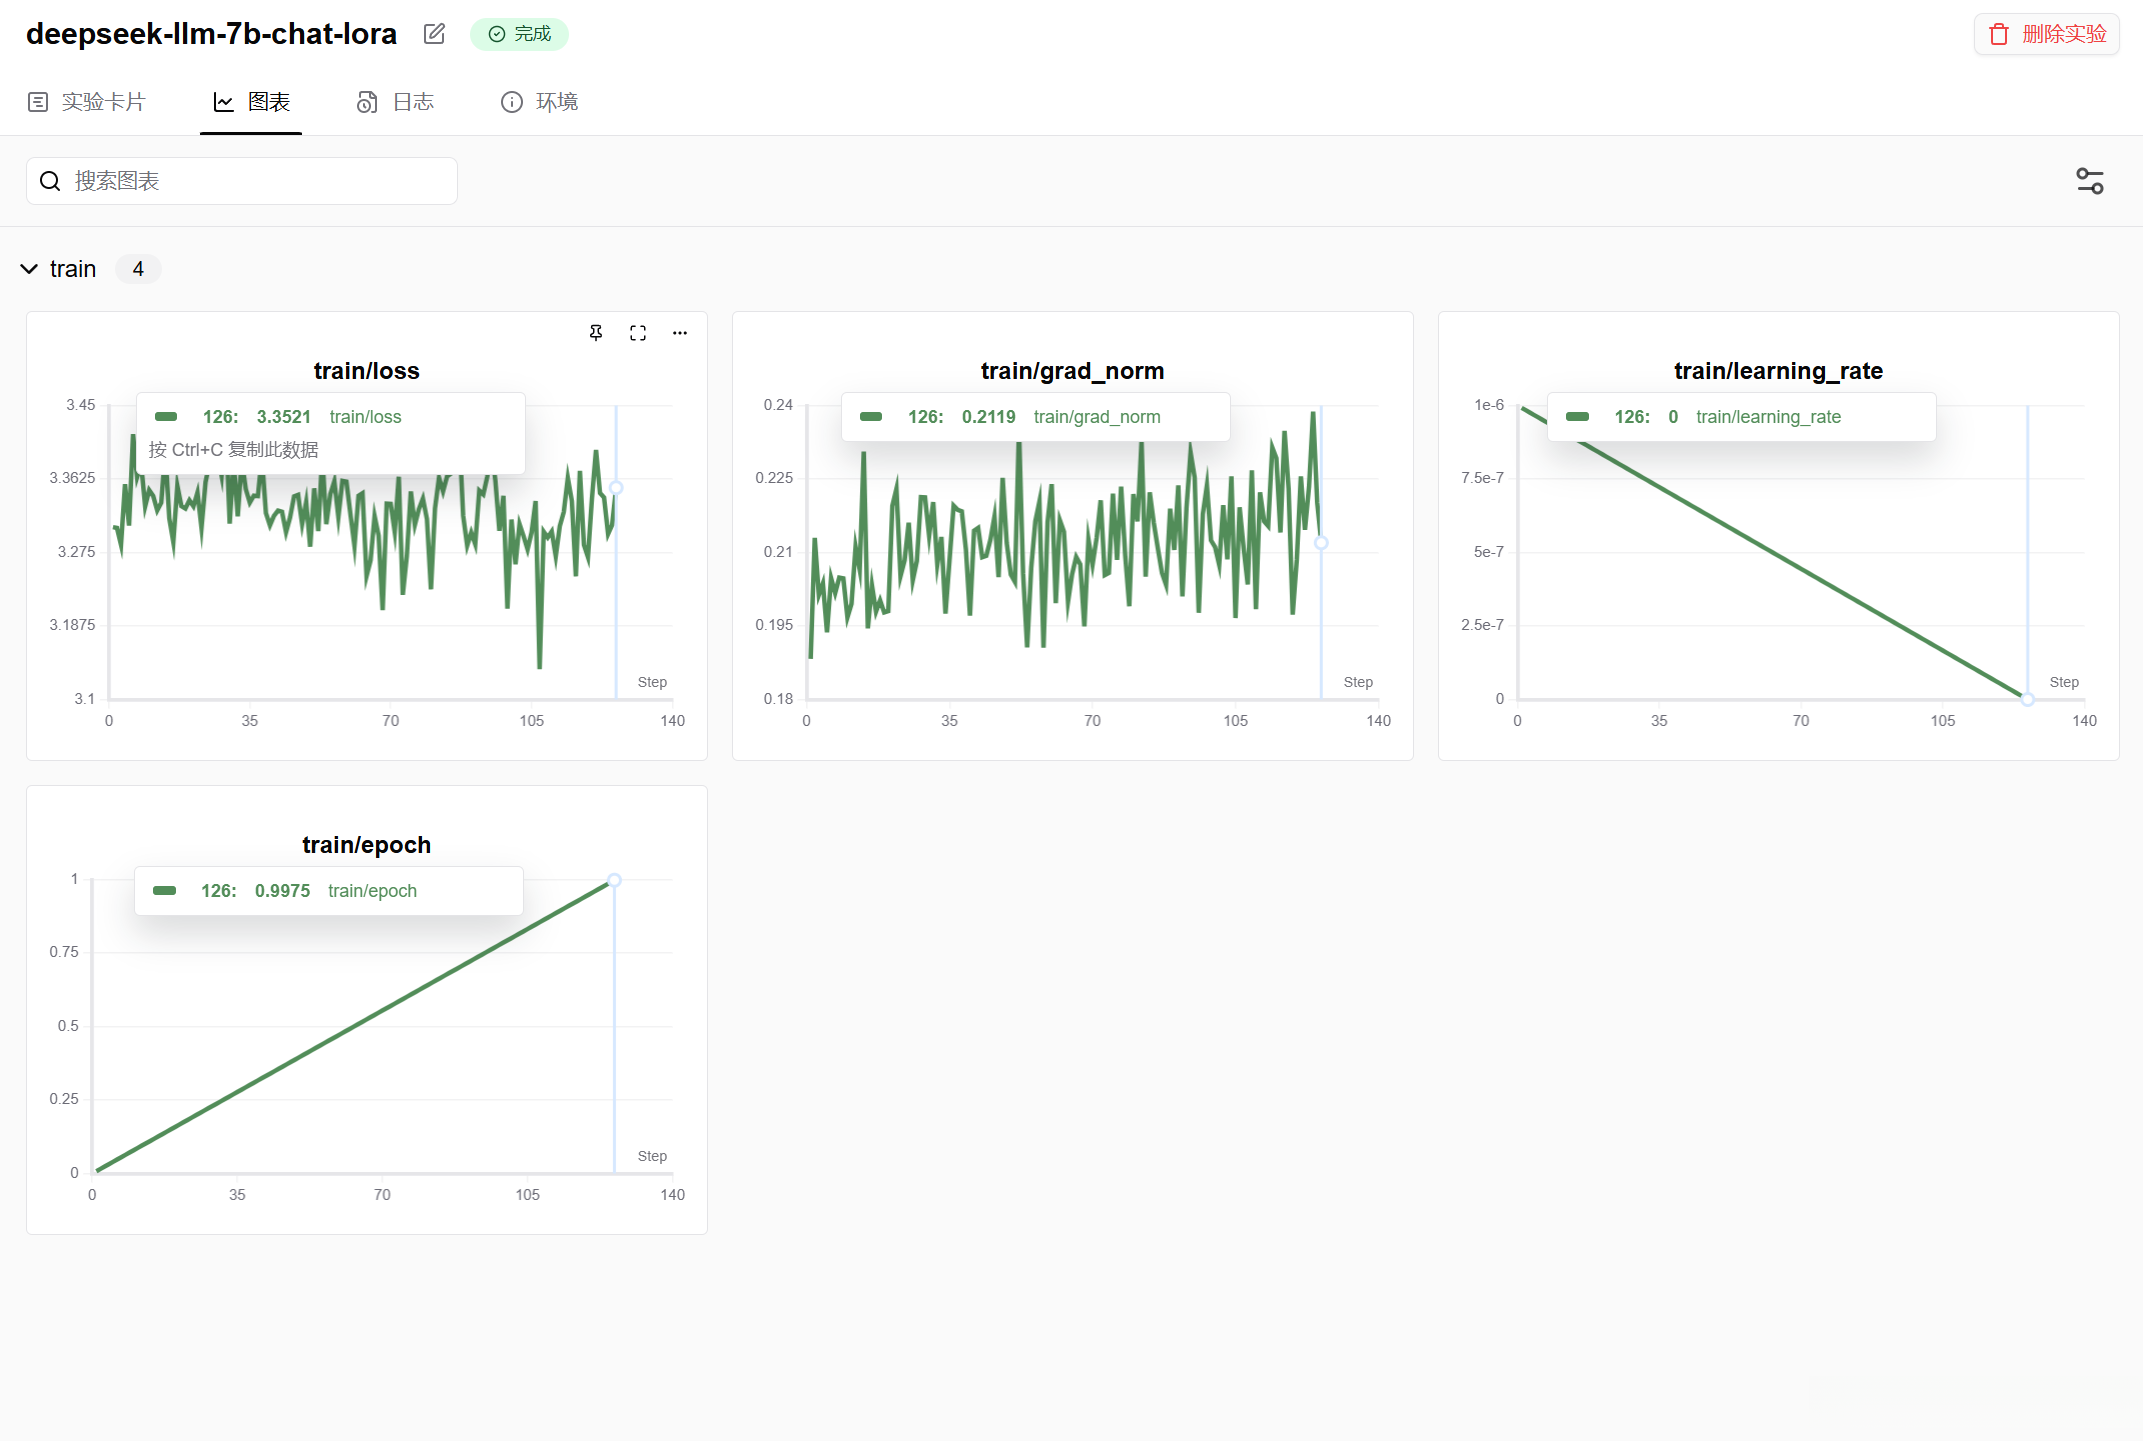This screenshot has height=1441, width=2143.
Task: Pin the train/loss chart
Action: click(x=596, y=333)
